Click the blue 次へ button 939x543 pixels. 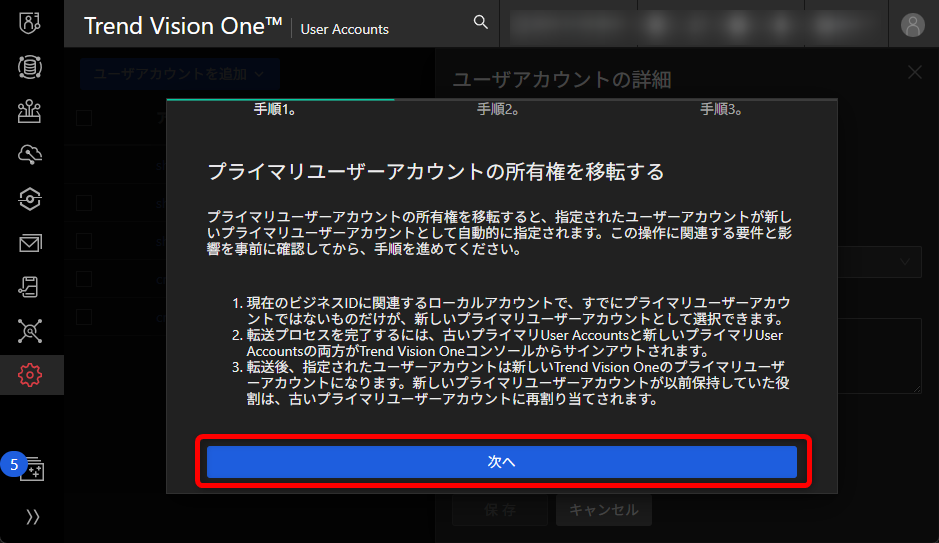[x=501, y=462]
